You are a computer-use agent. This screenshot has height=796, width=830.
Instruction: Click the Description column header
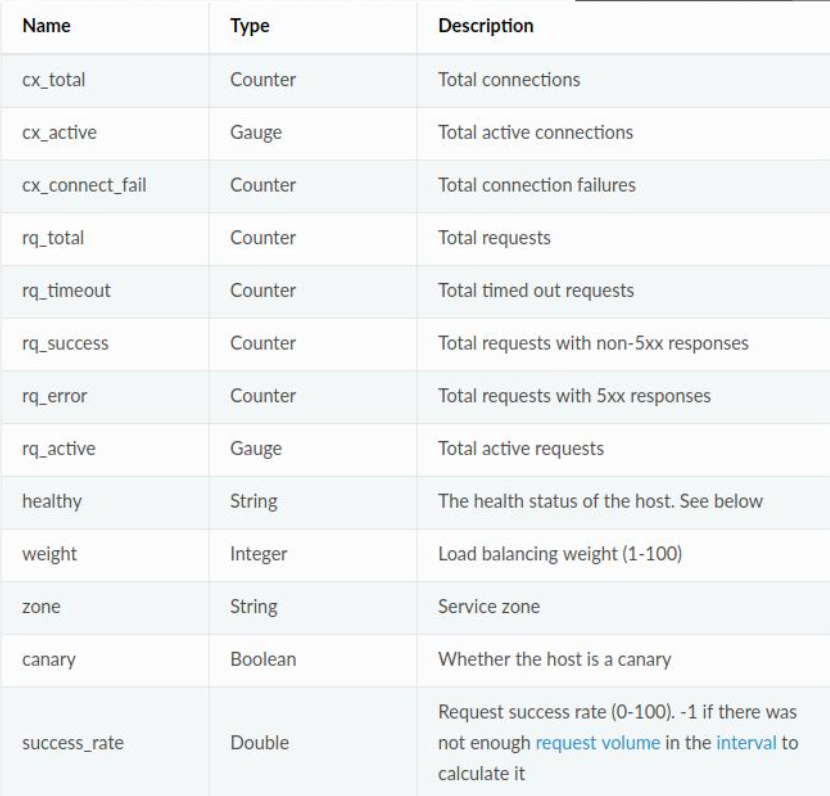coord(486,26)
